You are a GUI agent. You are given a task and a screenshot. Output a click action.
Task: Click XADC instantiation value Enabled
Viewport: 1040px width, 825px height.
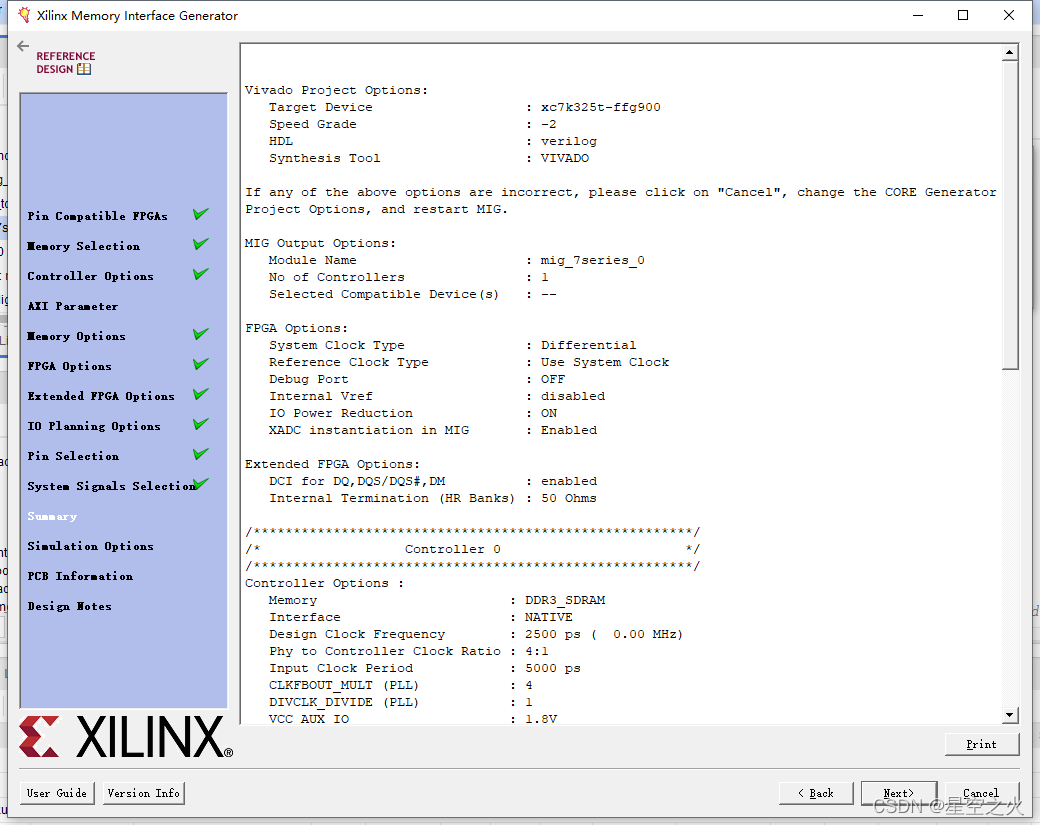tap(568, 430)
